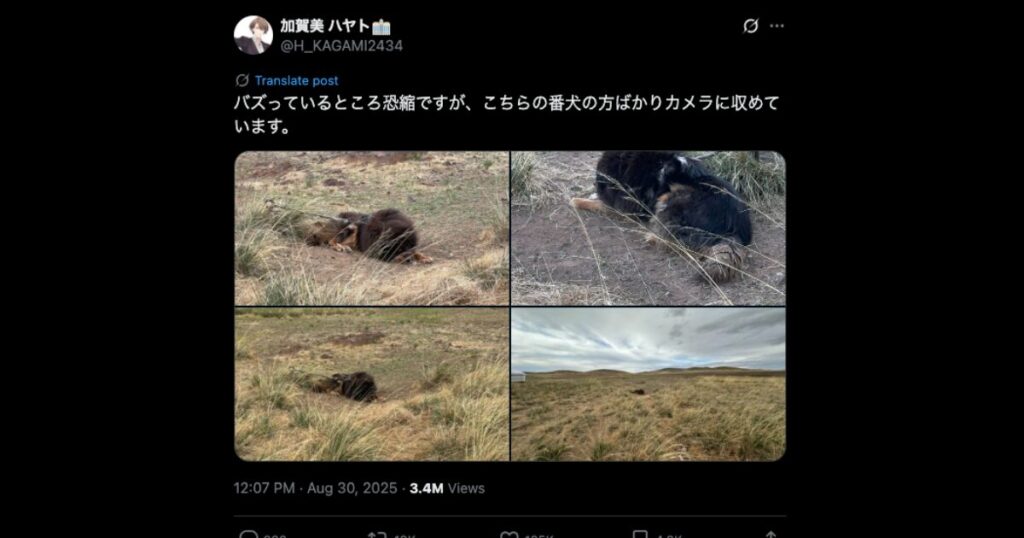Image resolution: width=1024 pixels, height=538 pixels.
Task: Click the repost arrows icon
Action: (x=377, y=535)
